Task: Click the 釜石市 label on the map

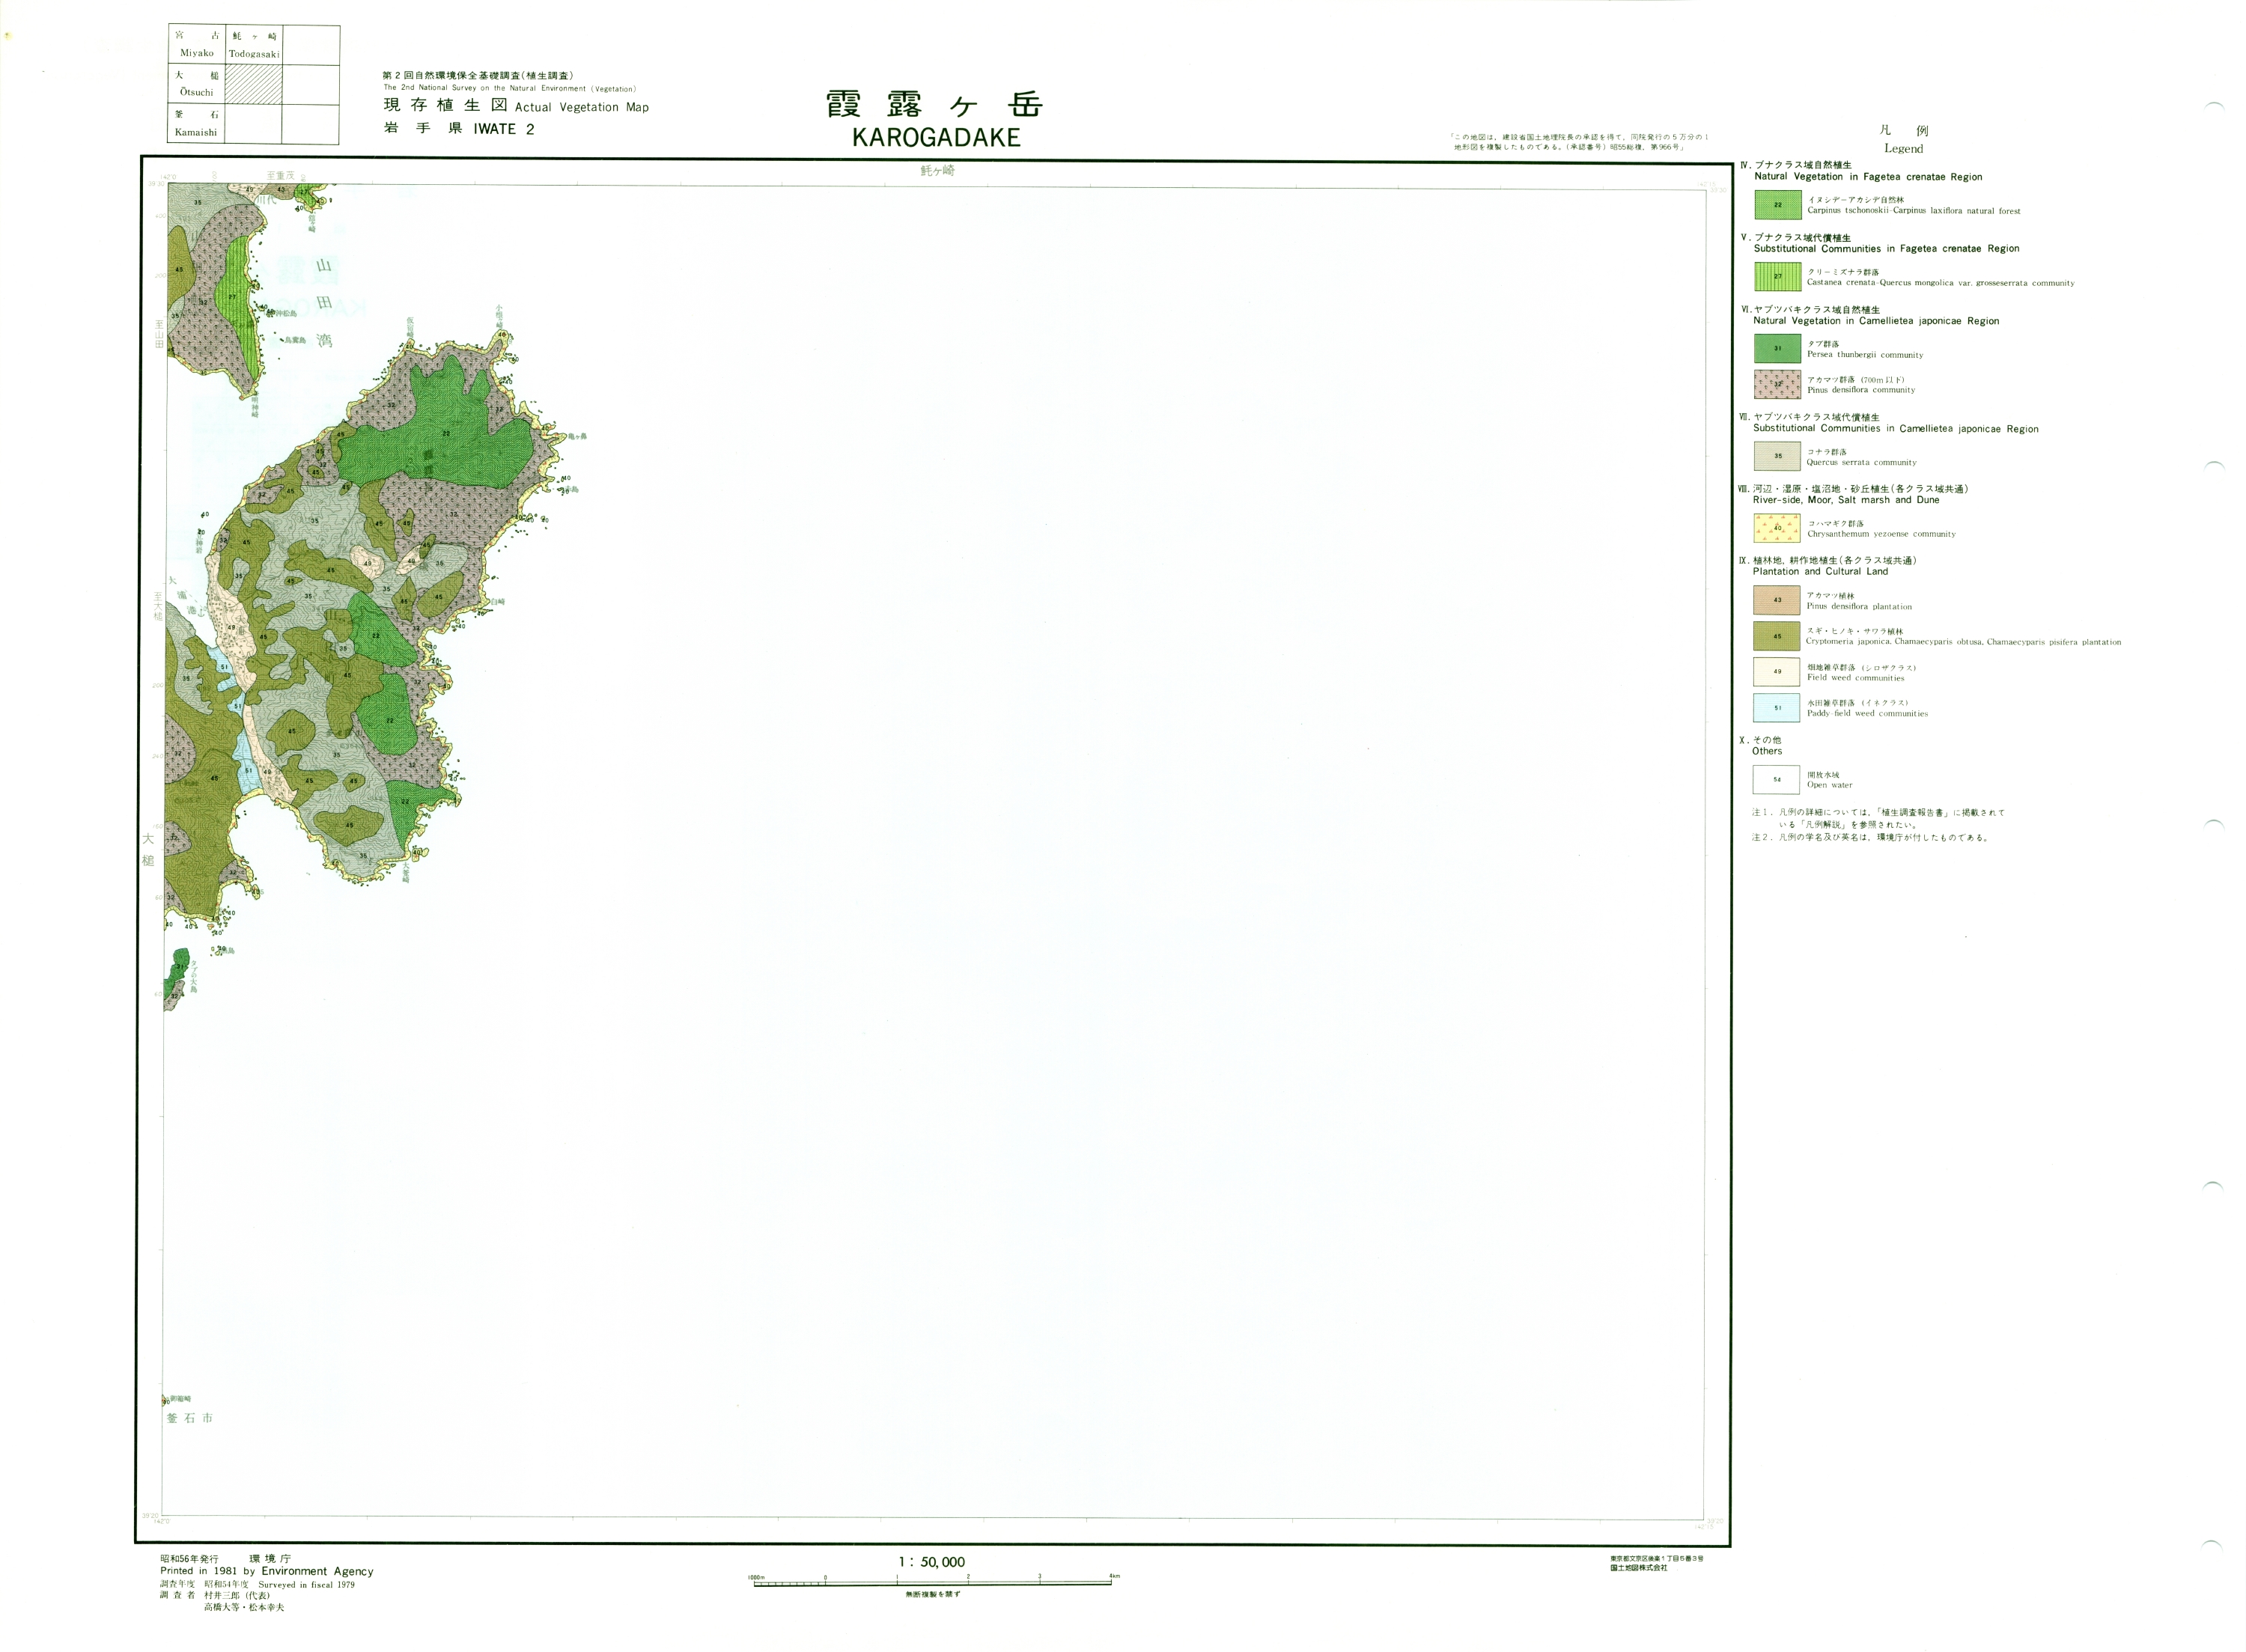Action: click(189, 1418)
